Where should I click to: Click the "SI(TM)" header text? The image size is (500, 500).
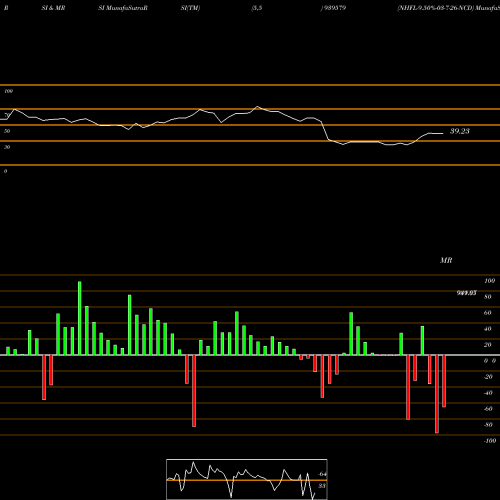[190, 8]
